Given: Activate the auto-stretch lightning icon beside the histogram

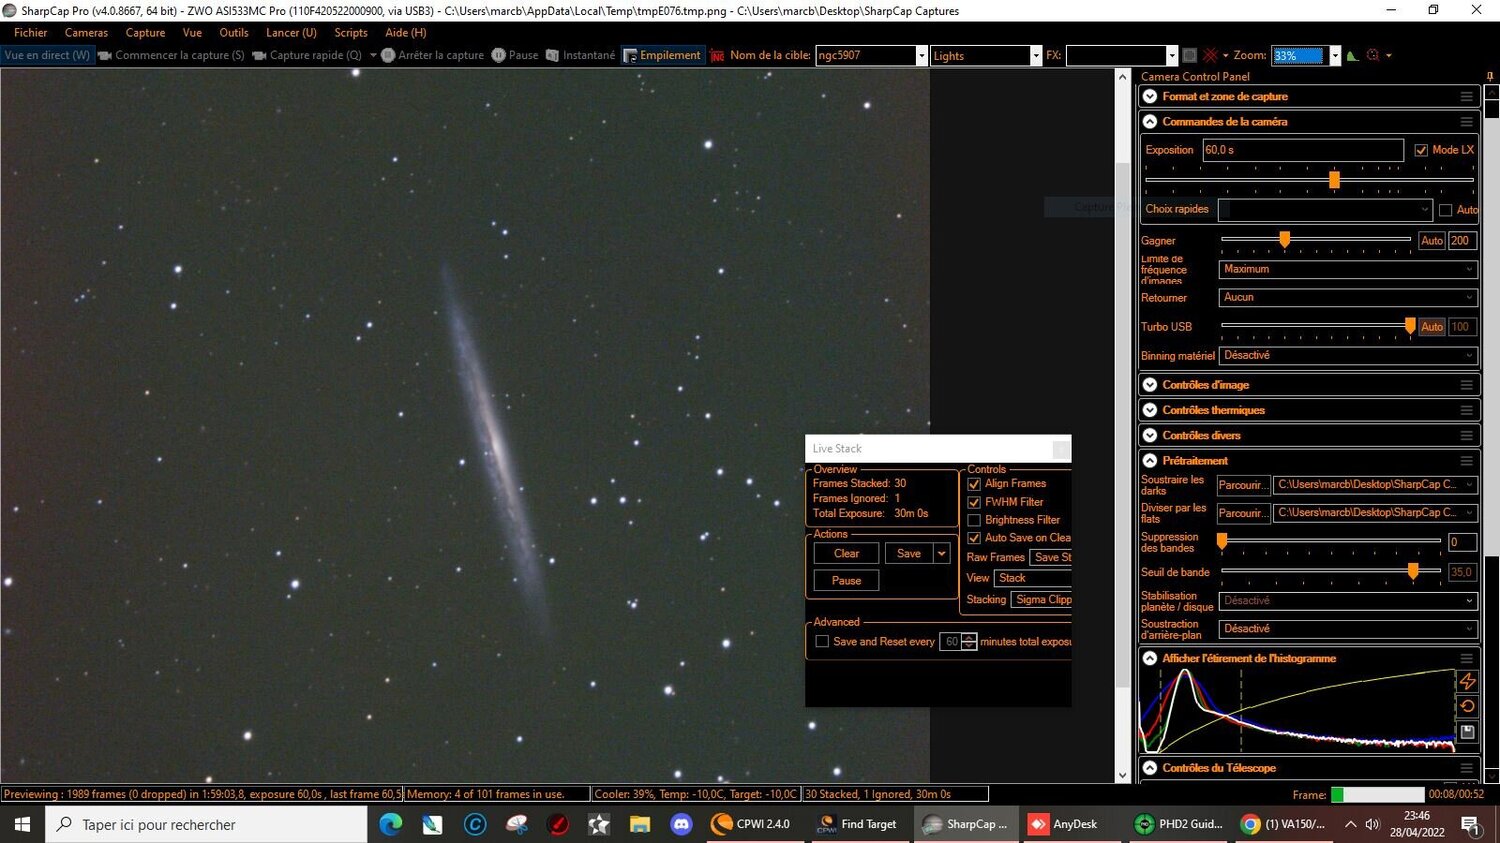Looking at the screenshot, I should (x=1467, y=681).
